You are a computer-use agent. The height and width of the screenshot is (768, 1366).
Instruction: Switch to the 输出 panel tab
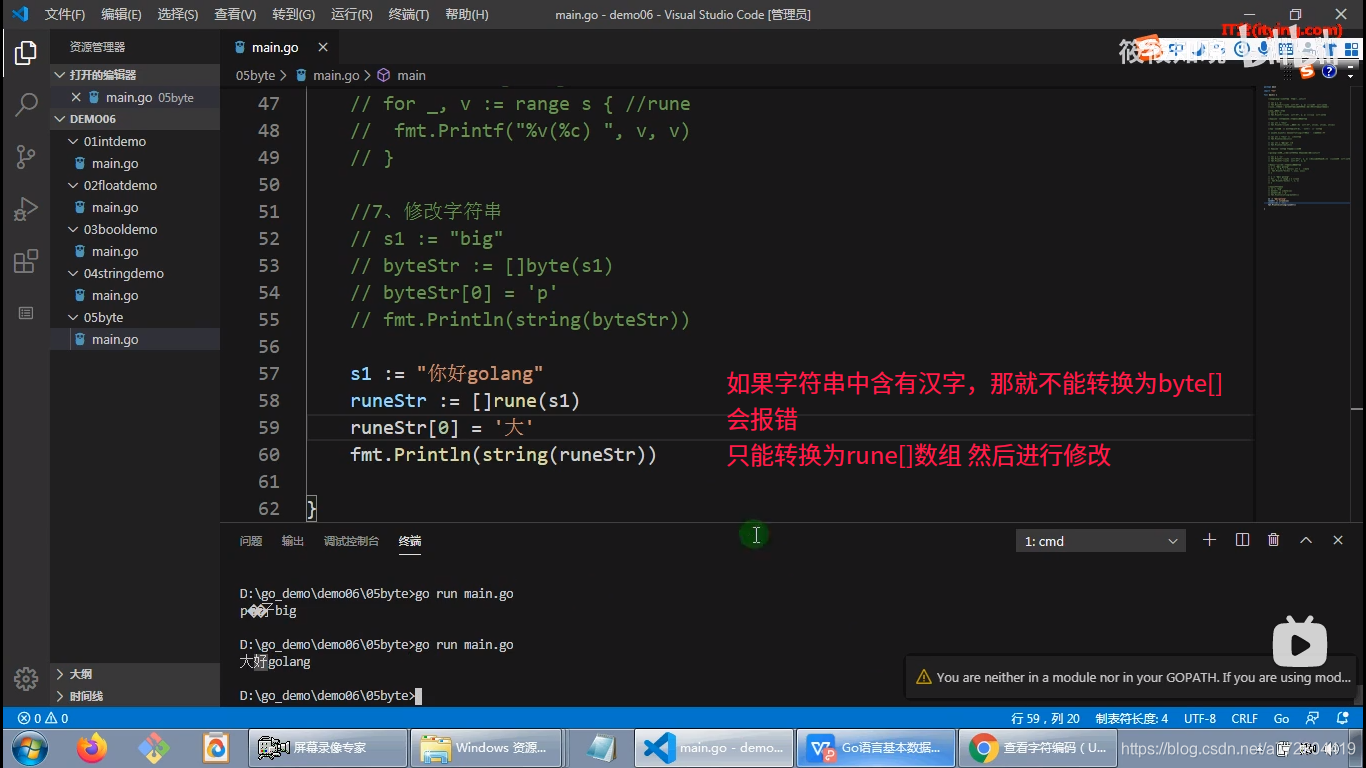(293, 541)
